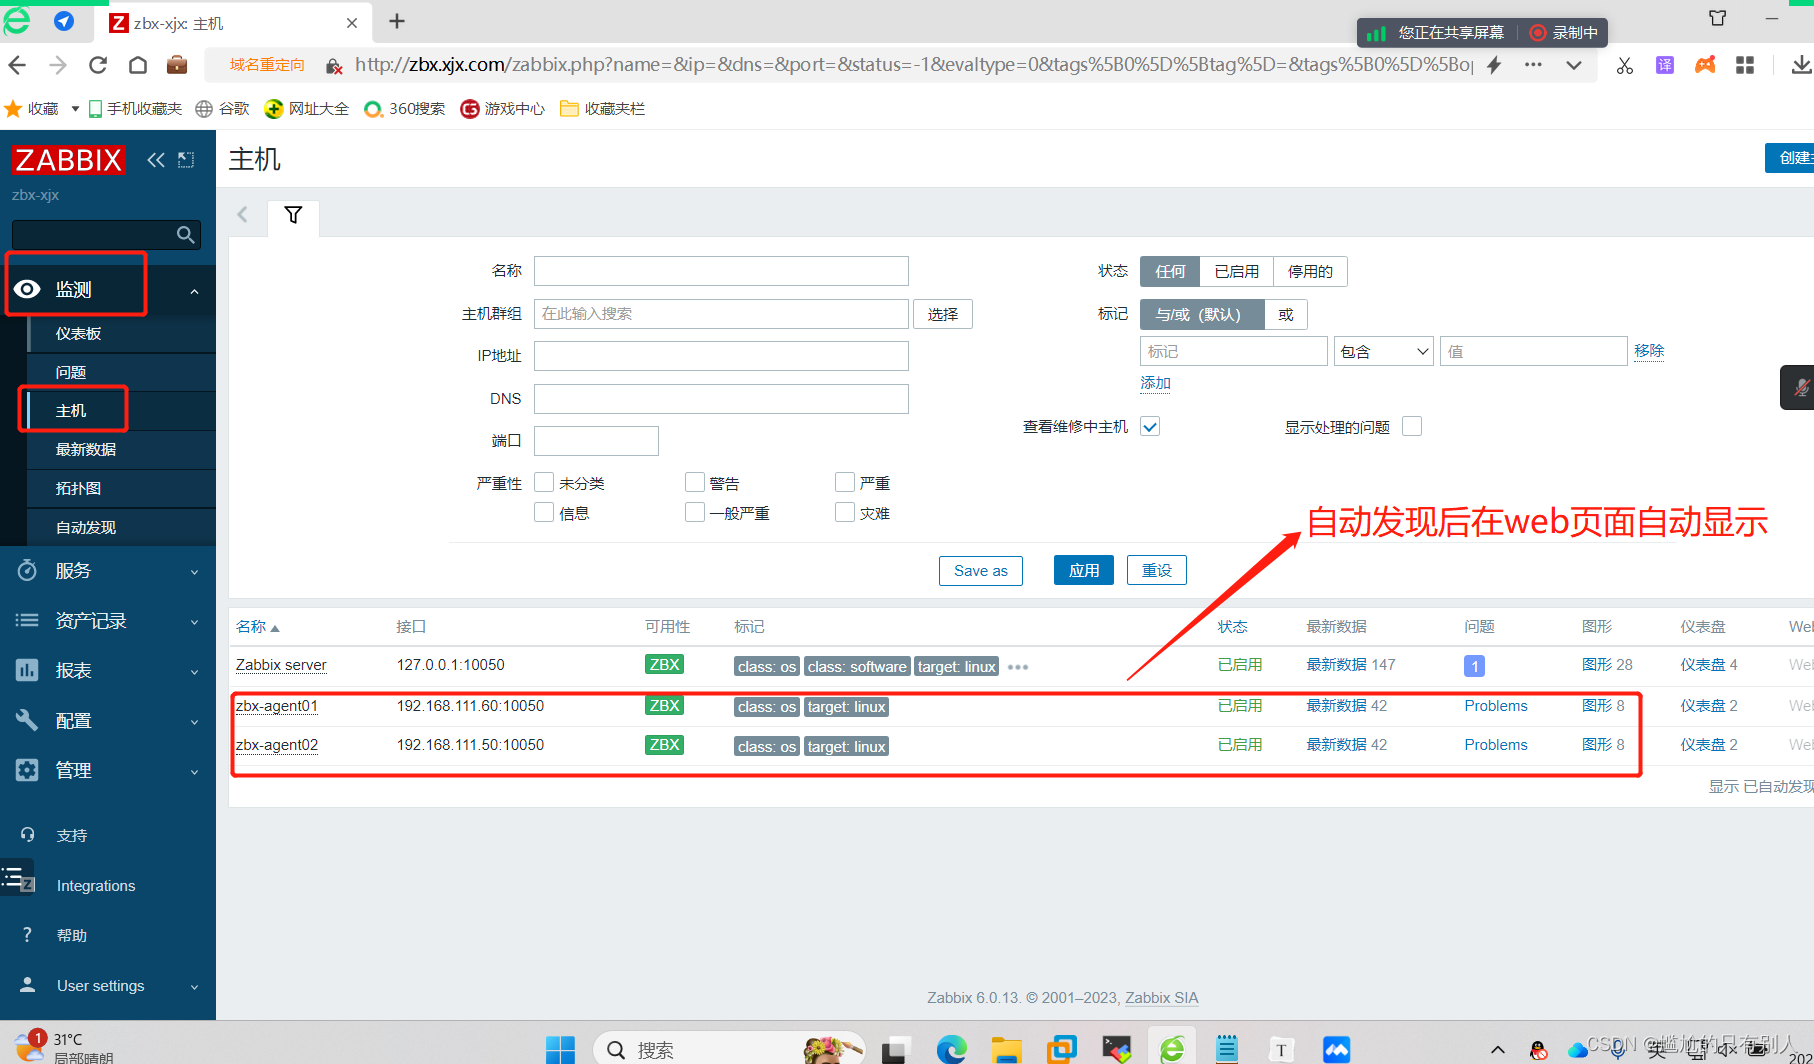This screenshot has width=1814, height=1064.
Task: Open File Explorer from the taskbar
Action: [1006, 1049]
